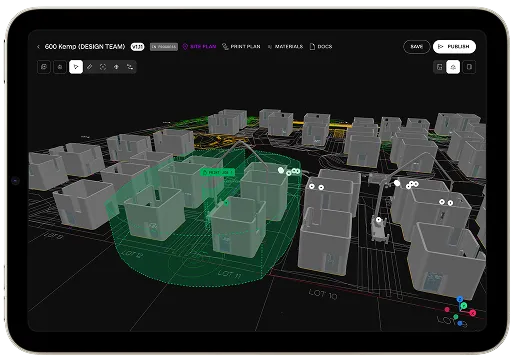Switch to the 3D perspective view icon
The height and width of the screenshot is (362, 515).
(453, 67)
